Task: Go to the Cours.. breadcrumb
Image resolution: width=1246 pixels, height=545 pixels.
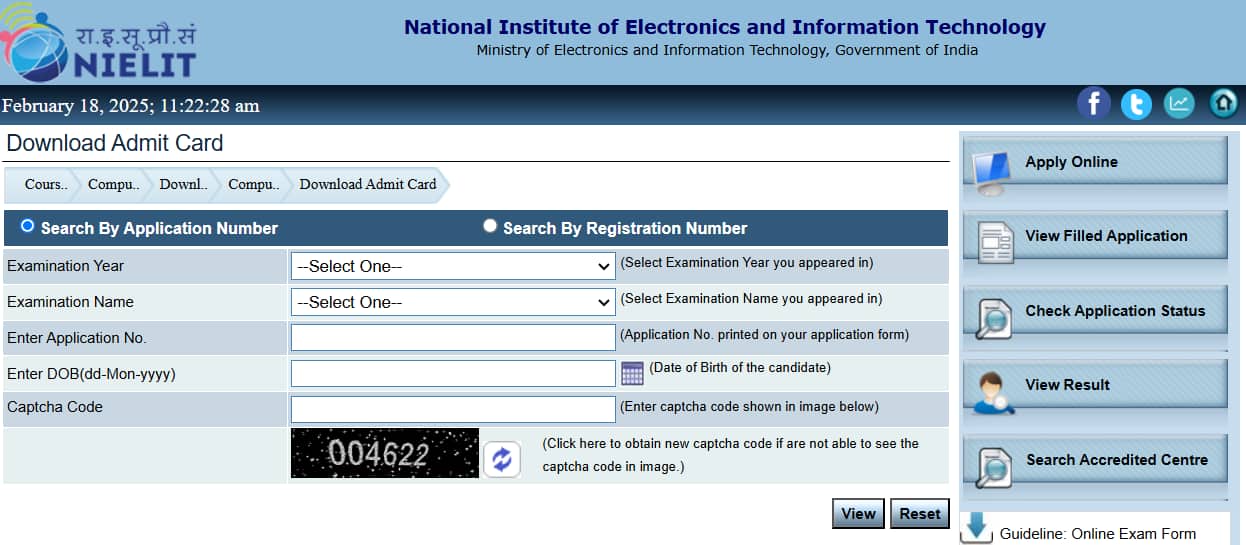Action: click(x=46, y=184)
